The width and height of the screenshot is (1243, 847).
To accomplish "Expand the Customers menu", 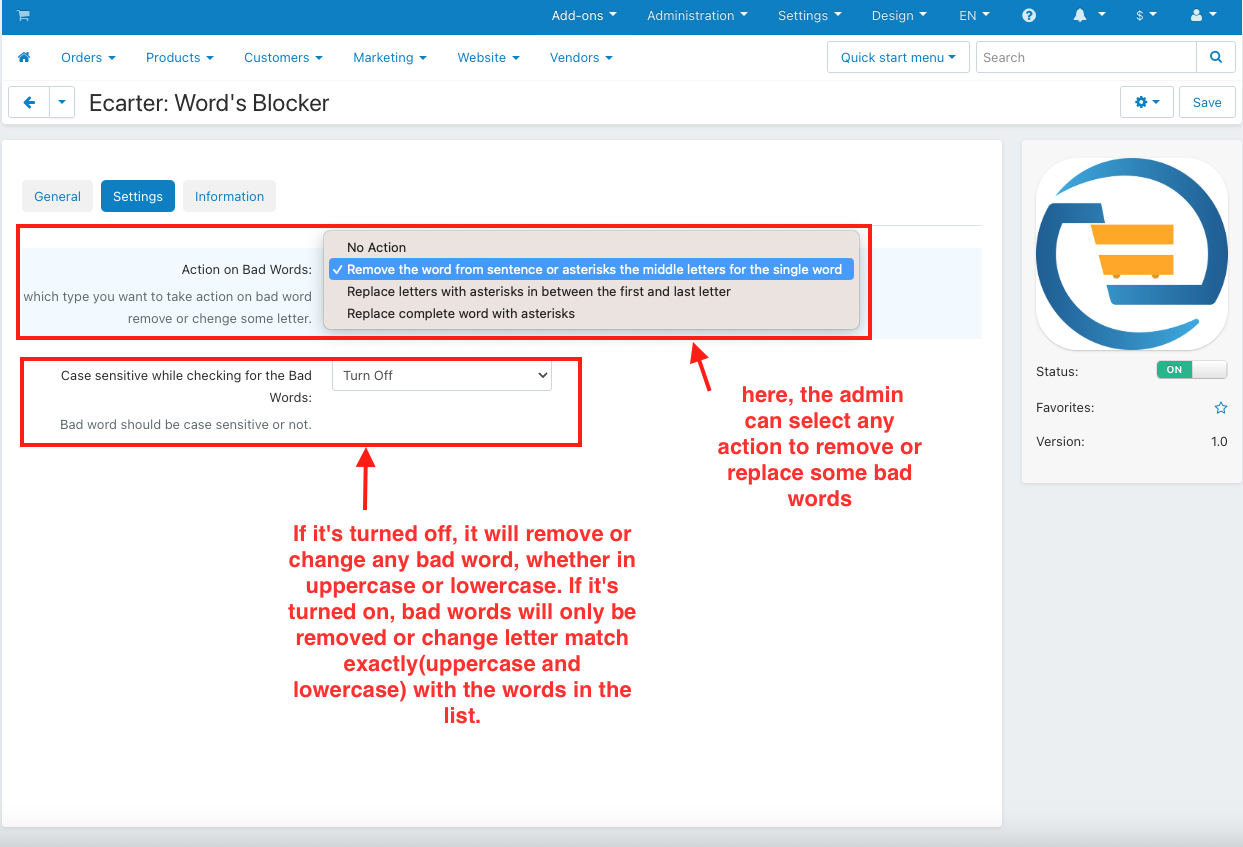I will point(283,57).
